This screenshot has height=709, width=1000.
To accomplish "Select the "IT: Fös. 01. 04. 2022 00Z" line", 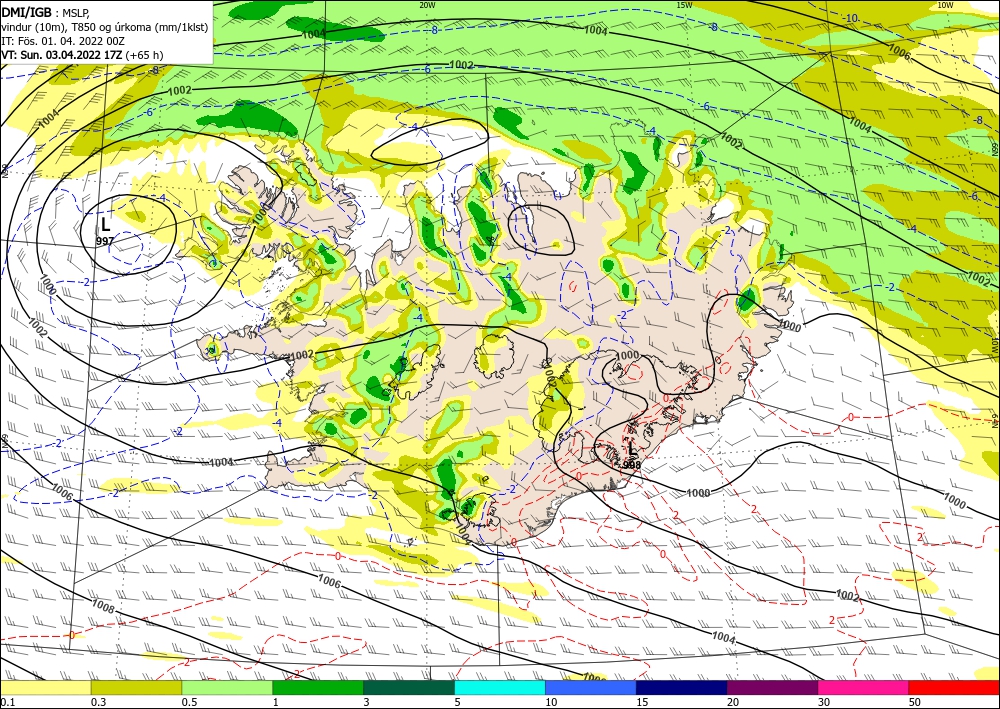I will pyautogui.click(x=63, y=41).
